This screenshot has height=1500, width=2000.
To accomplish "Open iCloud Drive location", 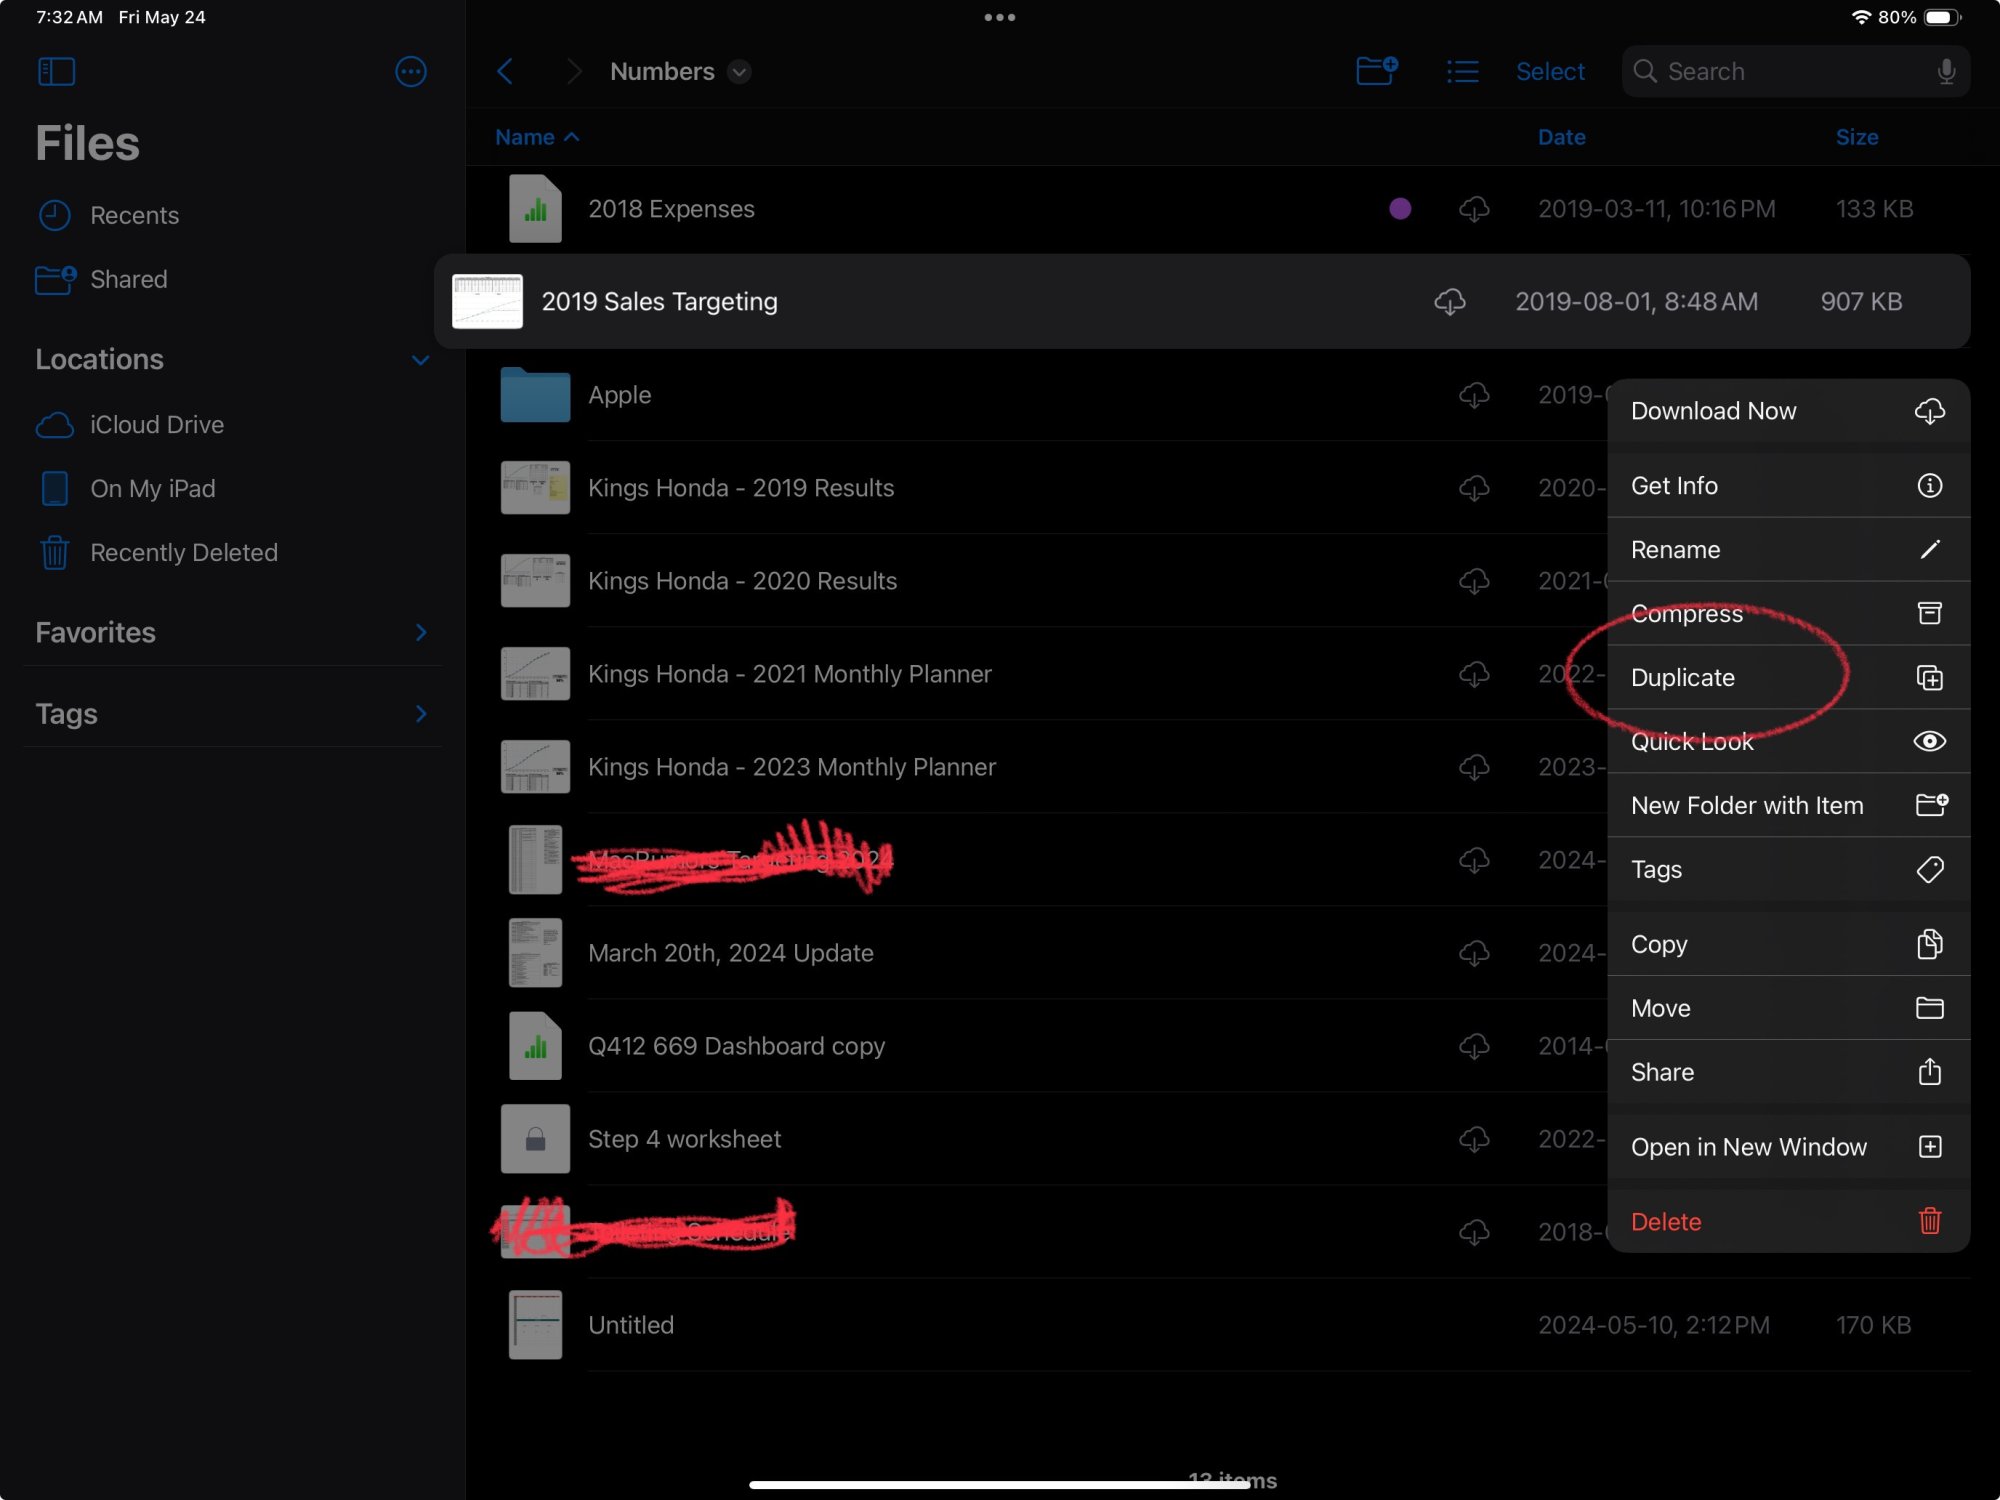I will (230, 425).
